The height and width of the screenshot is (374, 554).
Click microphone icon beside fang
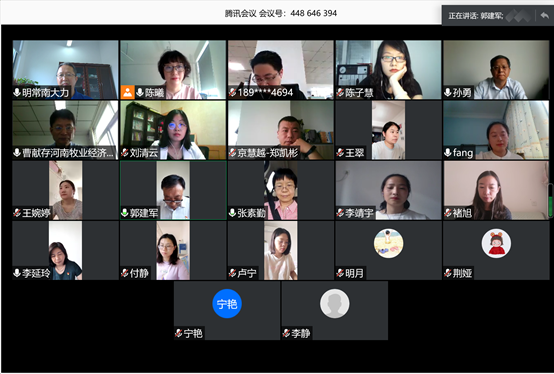click(x=448, y=153)
